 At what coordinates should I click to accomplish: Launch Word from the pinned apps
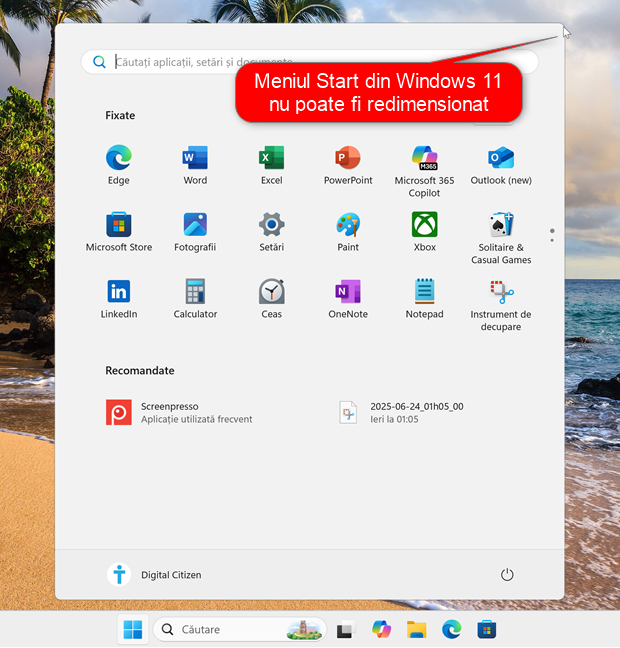195,159
